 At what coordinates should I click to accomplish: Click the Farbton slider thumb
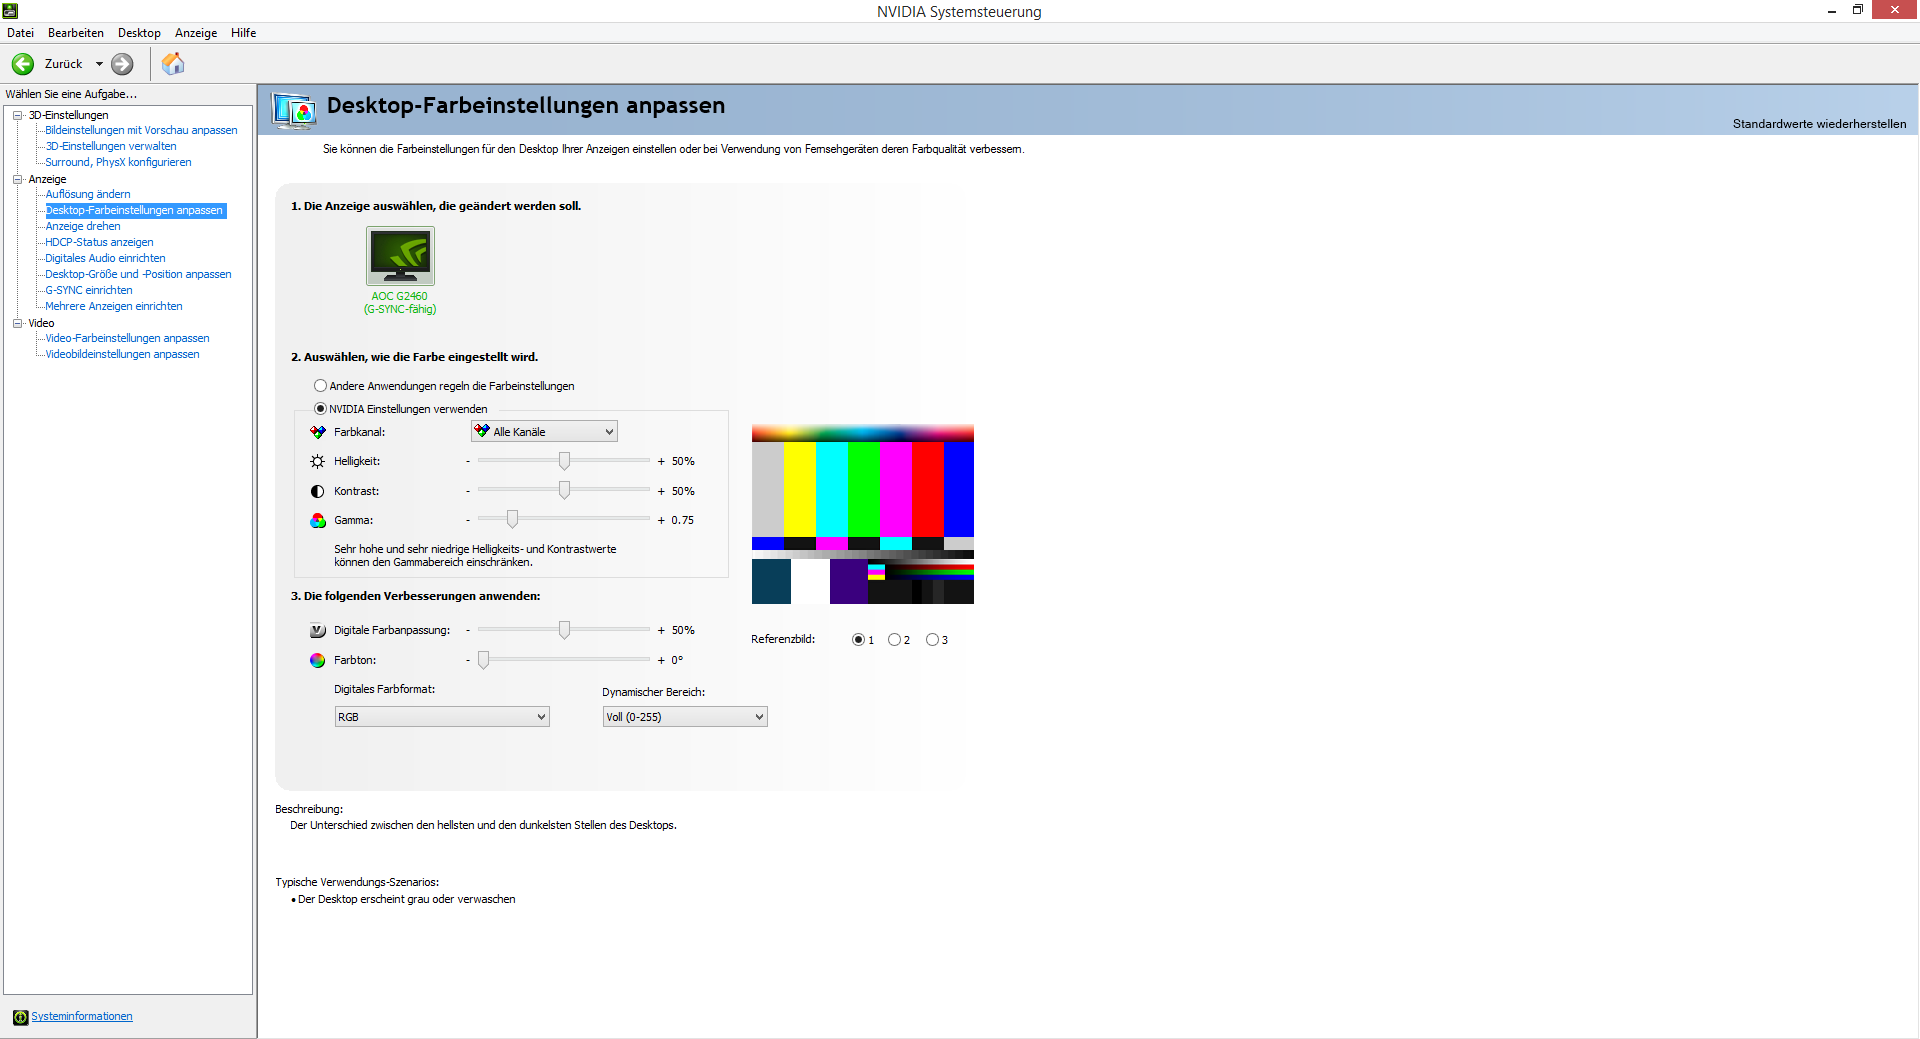483,660
